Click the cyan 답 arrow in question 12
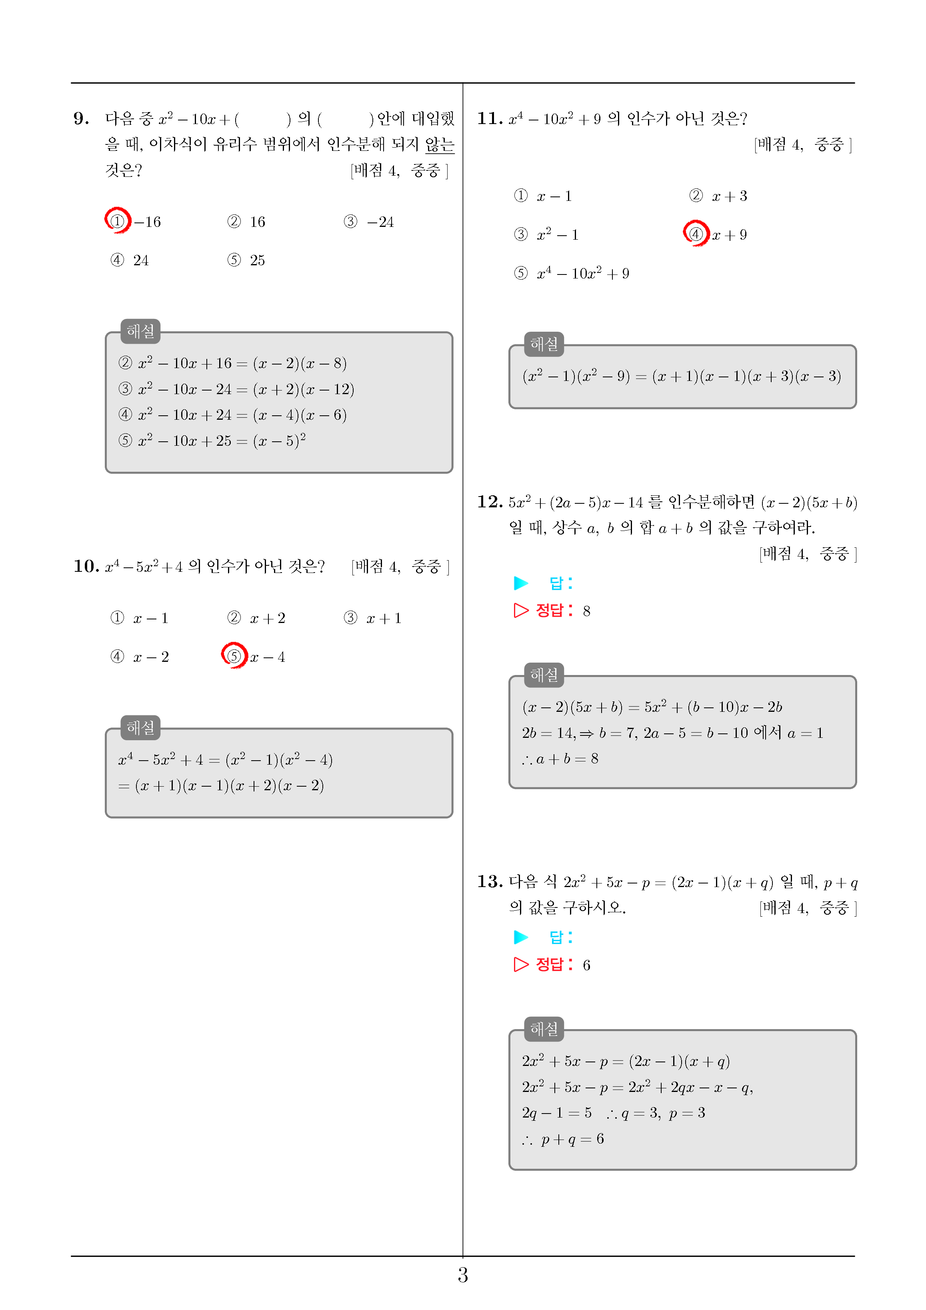The width and height of the screenshot is (926, 1310). [521, 583]
